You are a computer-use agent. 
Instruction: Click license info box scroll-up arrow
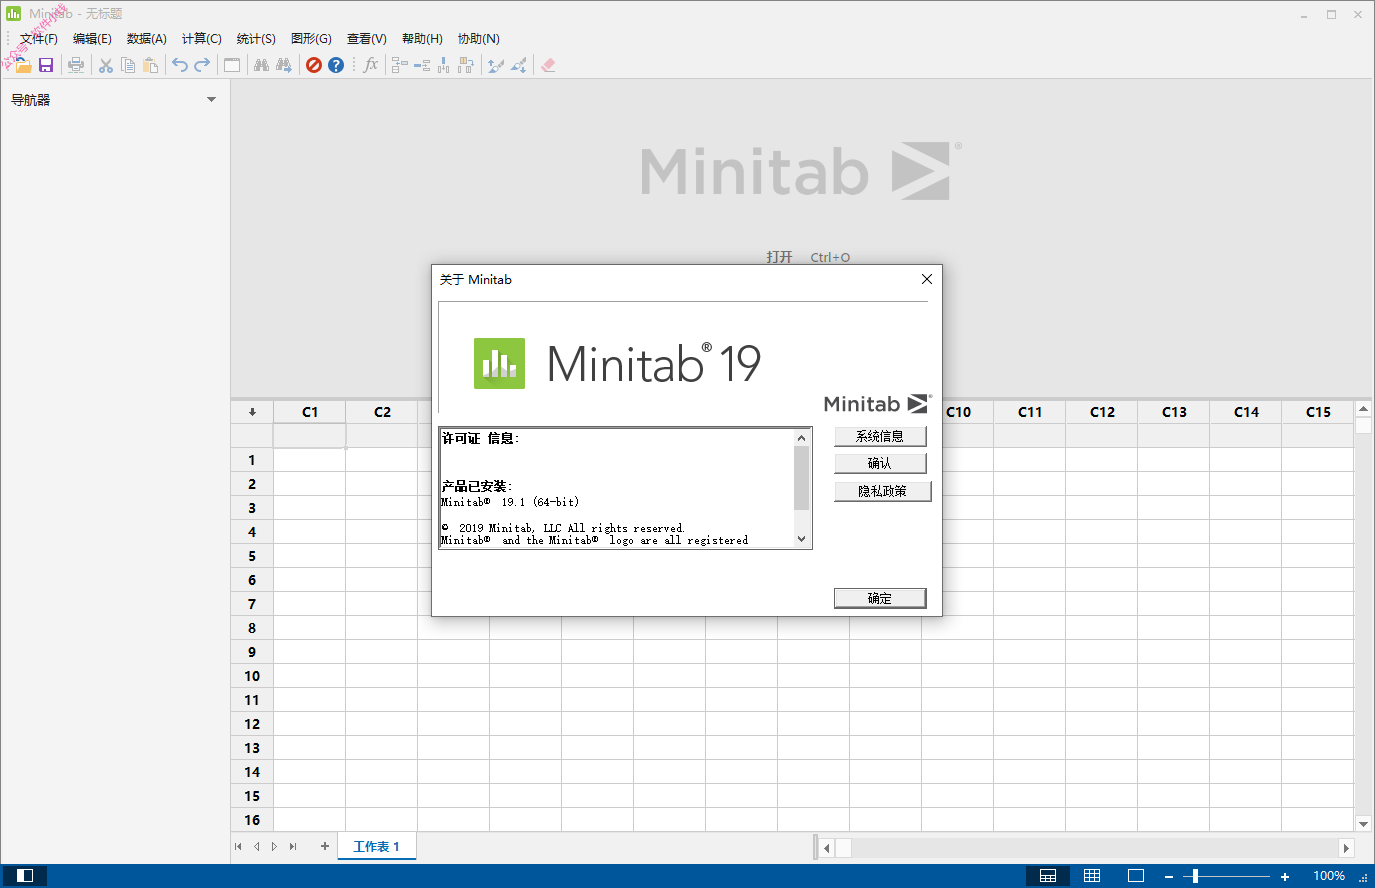click(x=801, y=438)
